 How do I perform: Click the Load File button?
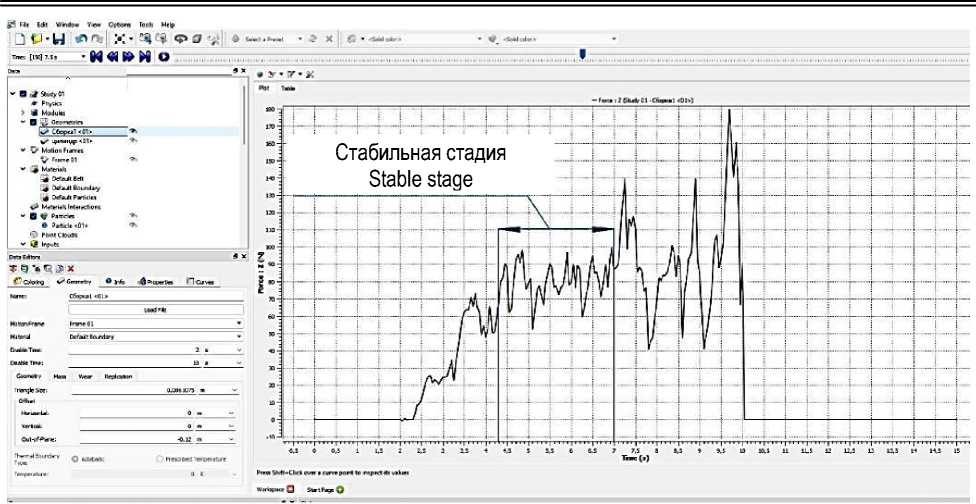156,309
